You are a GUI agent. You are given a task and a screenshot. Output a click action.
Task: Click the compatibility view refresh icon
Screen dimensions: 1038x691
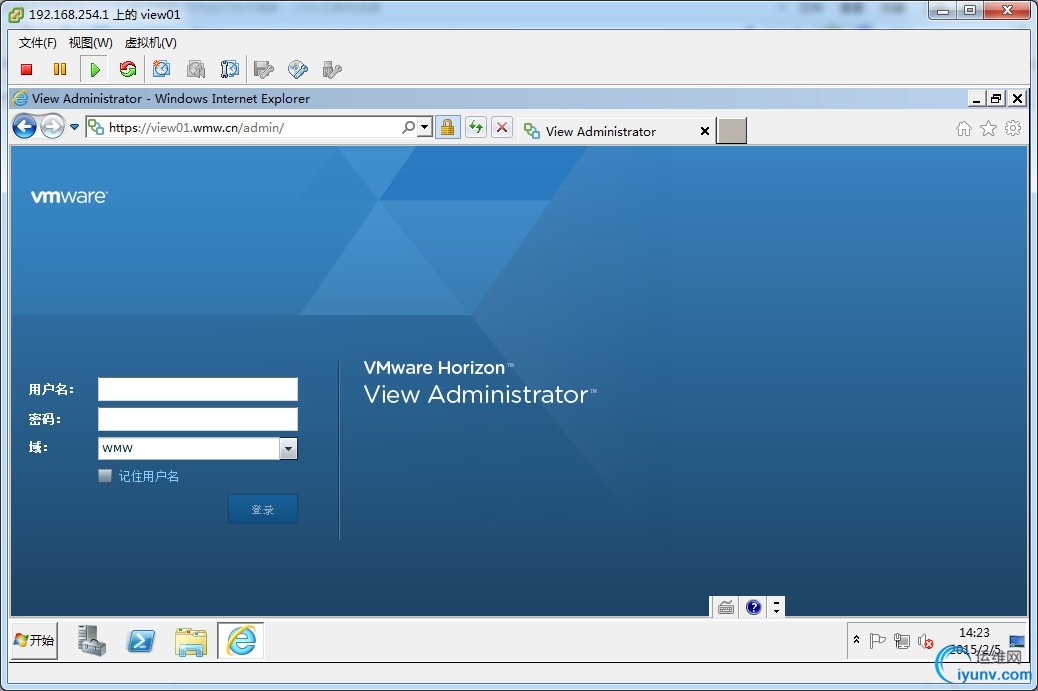(x=475, y=127)
